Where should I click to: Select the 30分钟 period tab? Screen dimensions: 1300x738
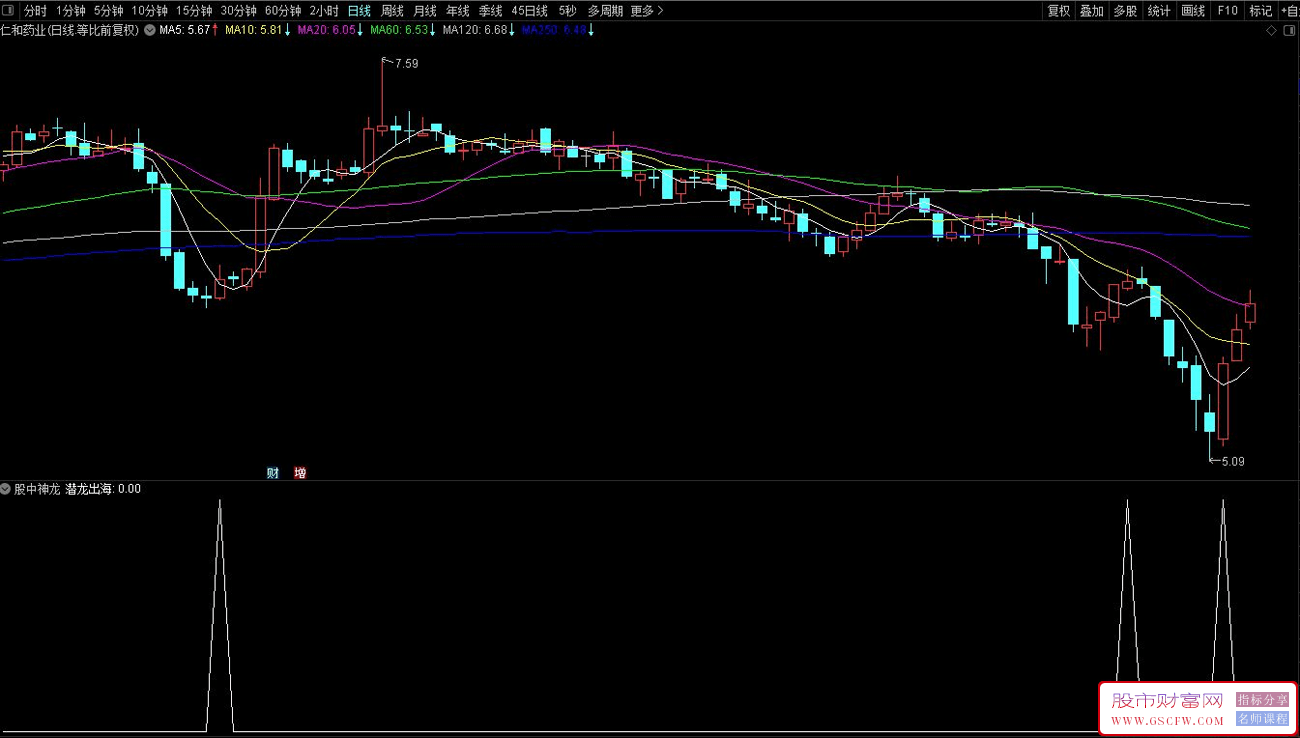pyautogui.click(x=239, y=11)
